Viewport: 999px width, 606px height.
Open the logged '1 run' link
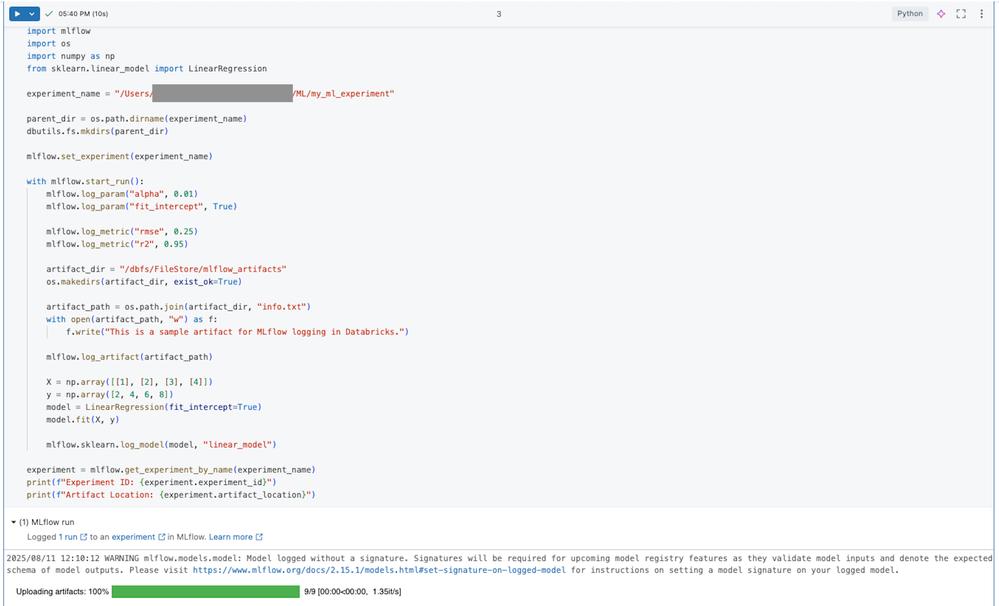point(68,537)
